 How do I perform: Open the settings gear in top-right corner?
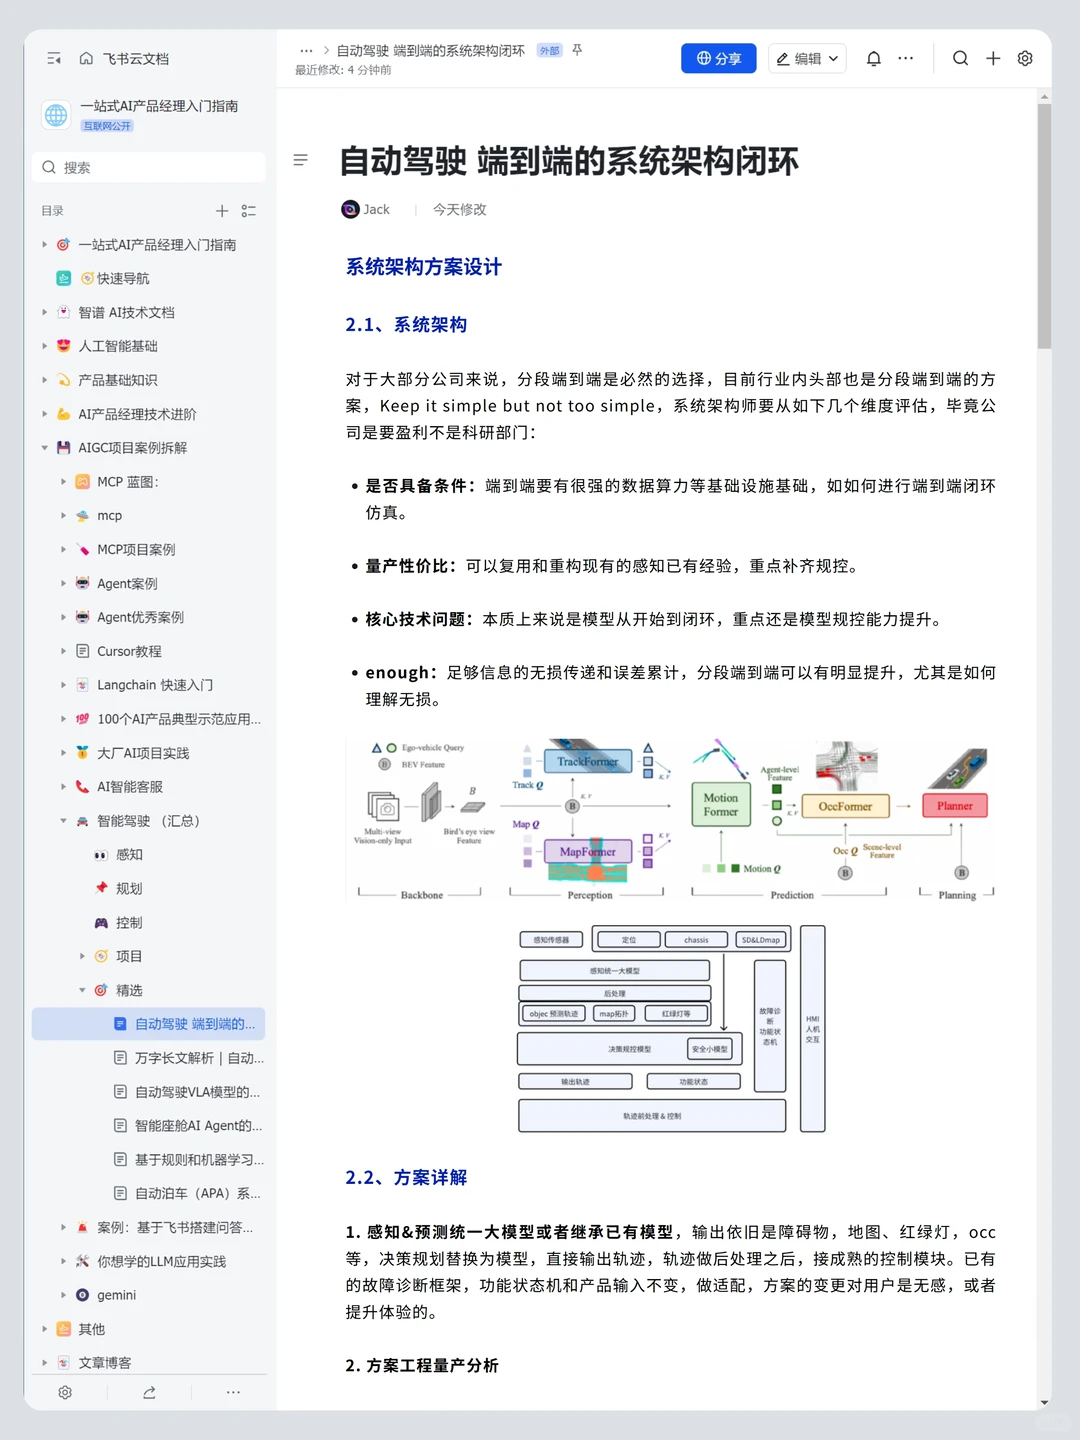(x=1024, y=58)
